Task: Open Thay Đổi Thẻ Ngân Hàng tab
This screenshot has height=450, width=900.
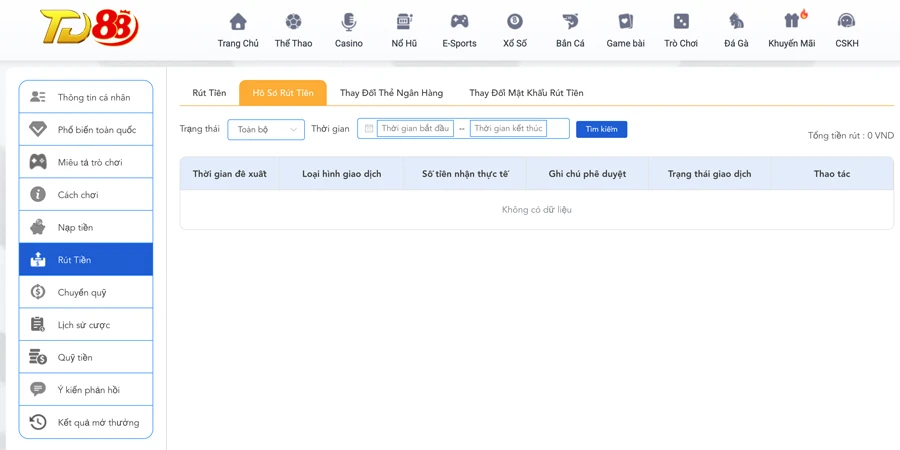Action: coord(391,93)
